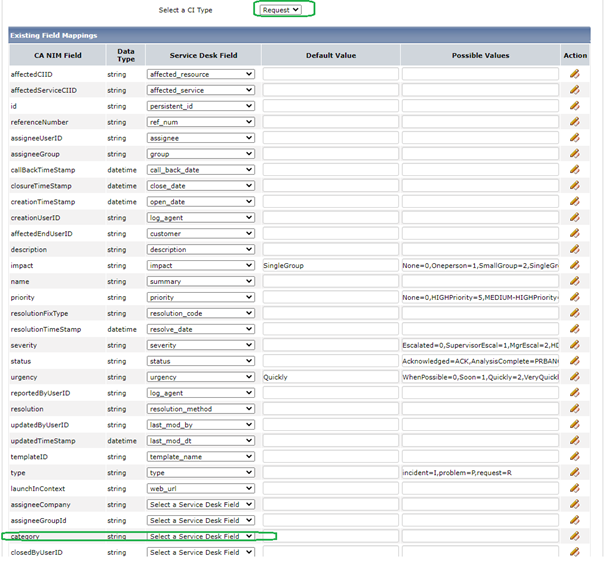Open the resolution_method dropdown
Image resolution: width=605 pixels, height=566 pixels.
[200, 409]
